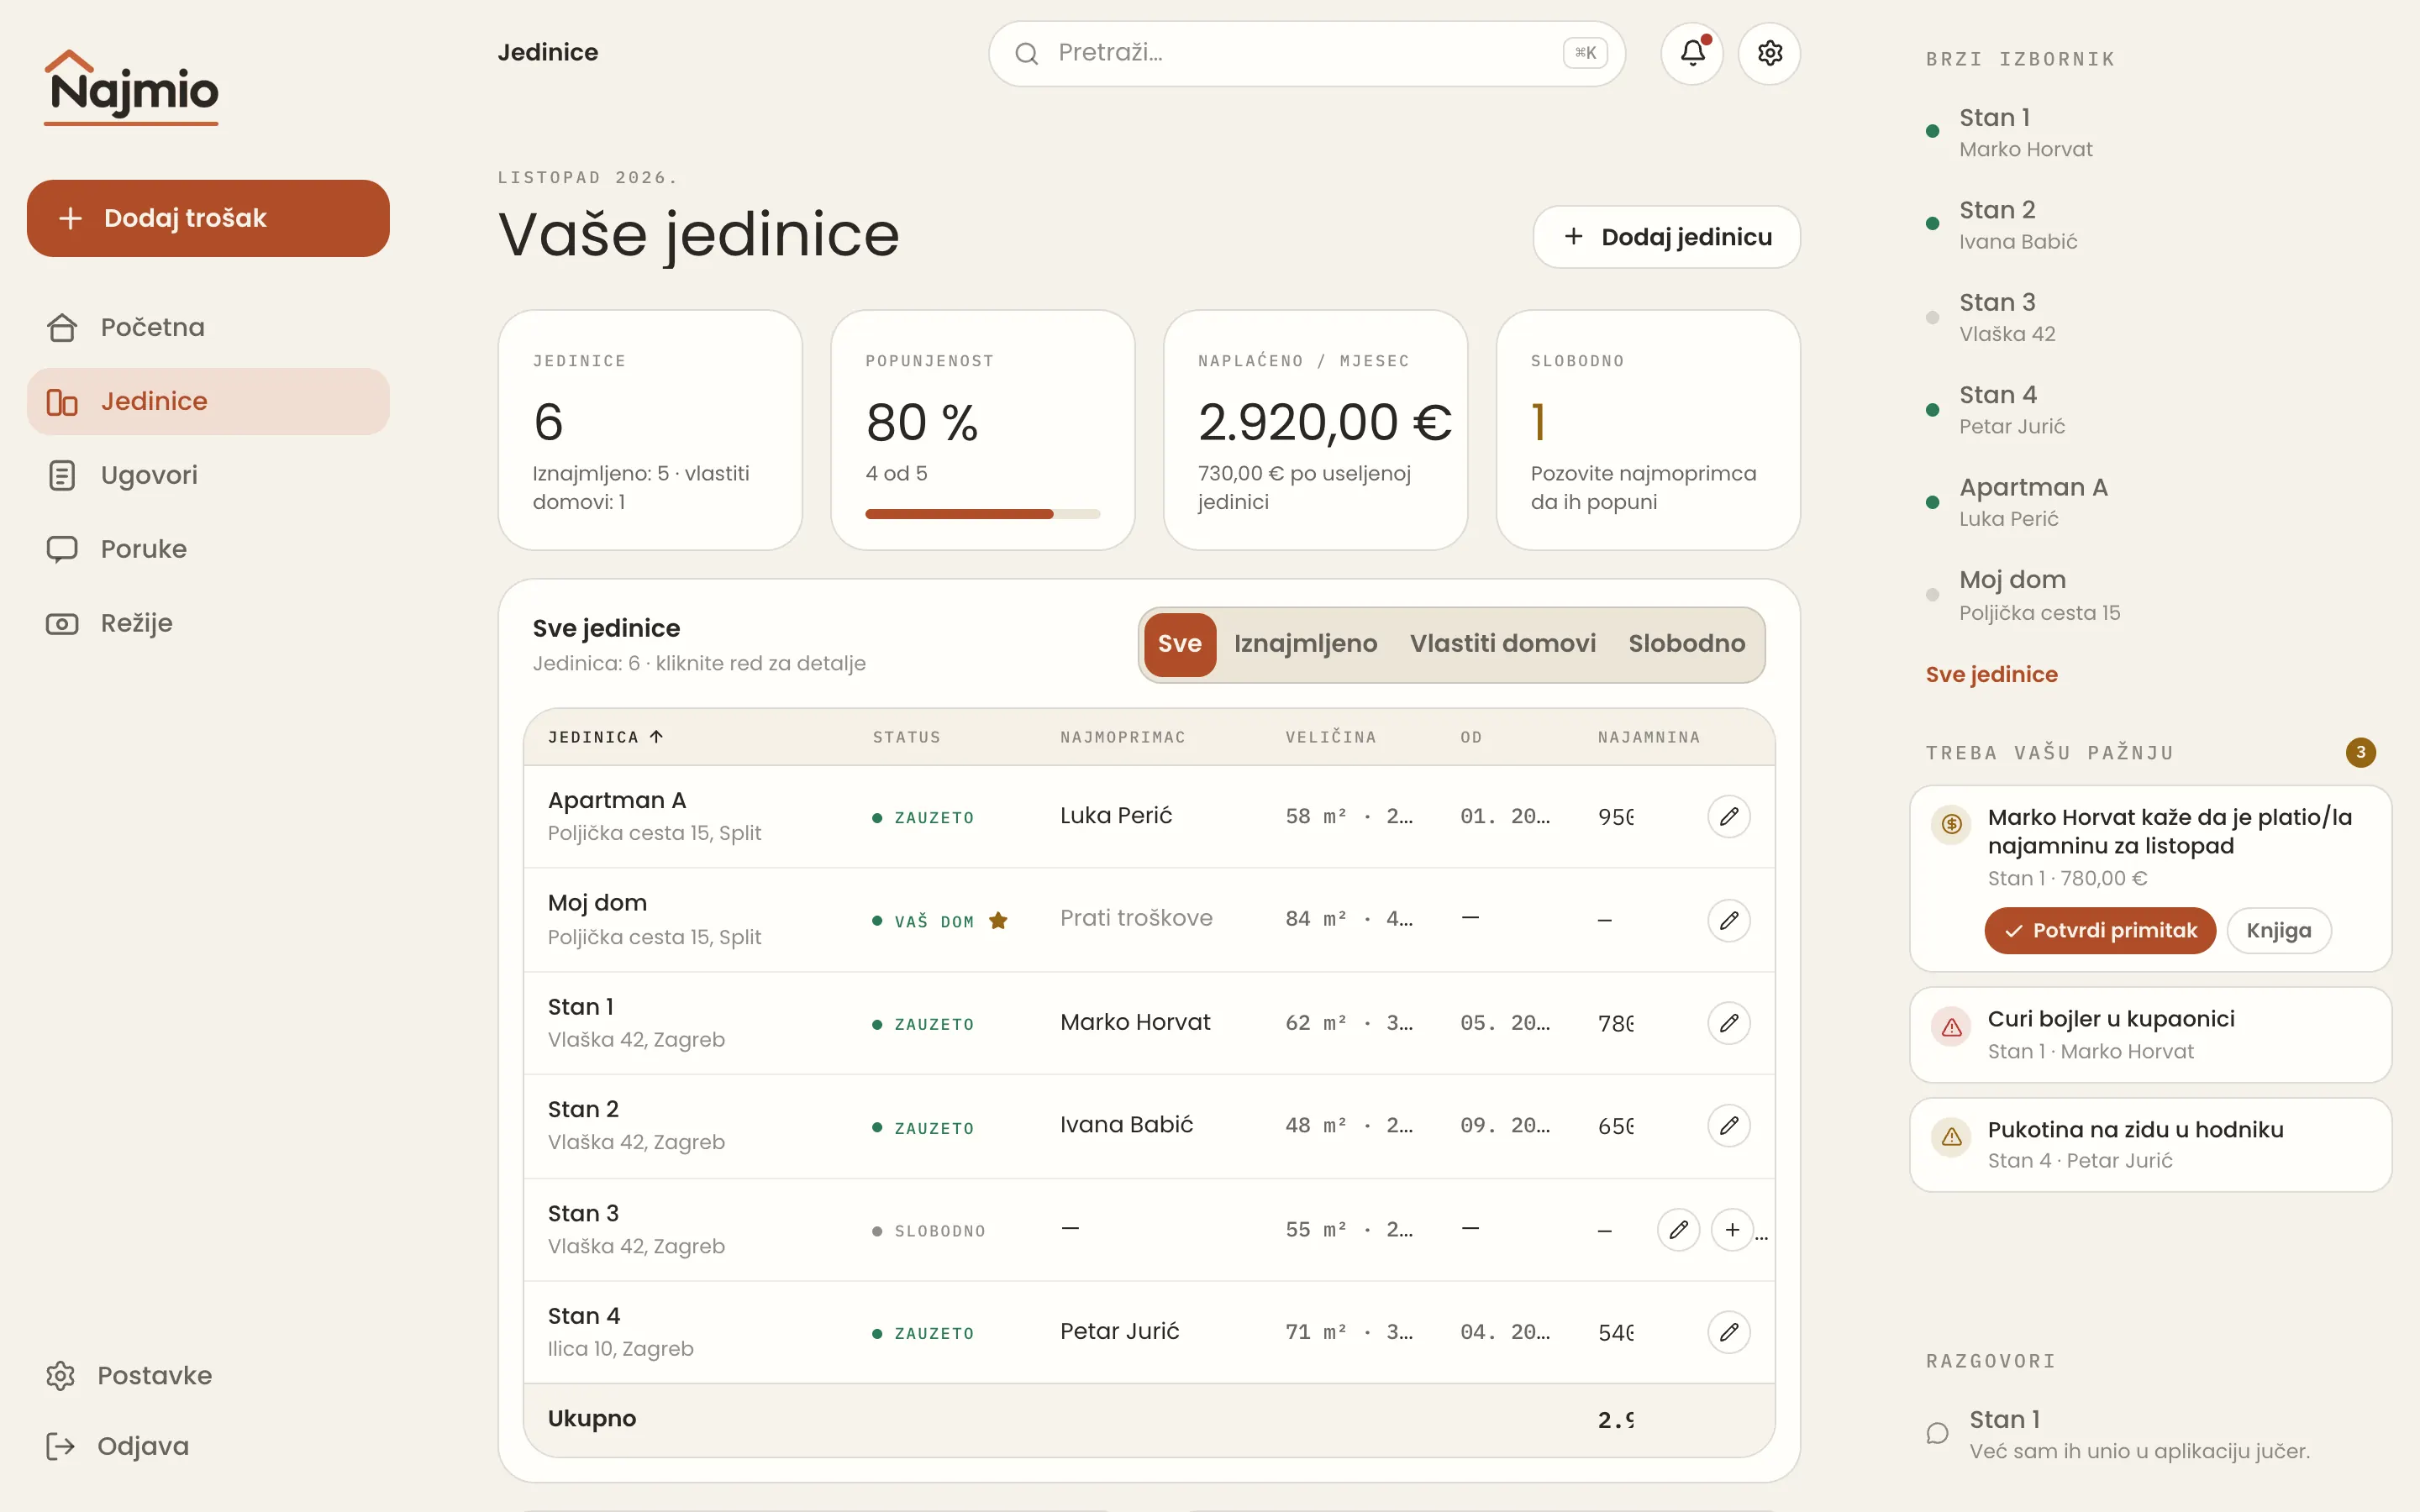Click occupancy progress bar in Popunjenost card
Screen dimensions: 2420x1512
point(982,514)
